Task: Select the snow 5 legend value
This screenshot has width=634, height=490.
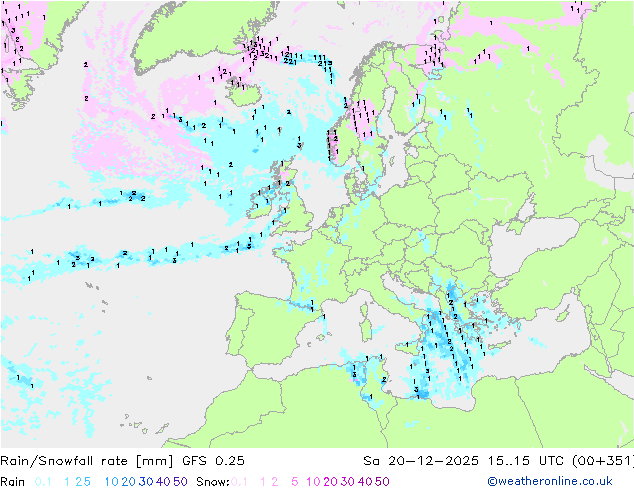Action: point(295,482)
